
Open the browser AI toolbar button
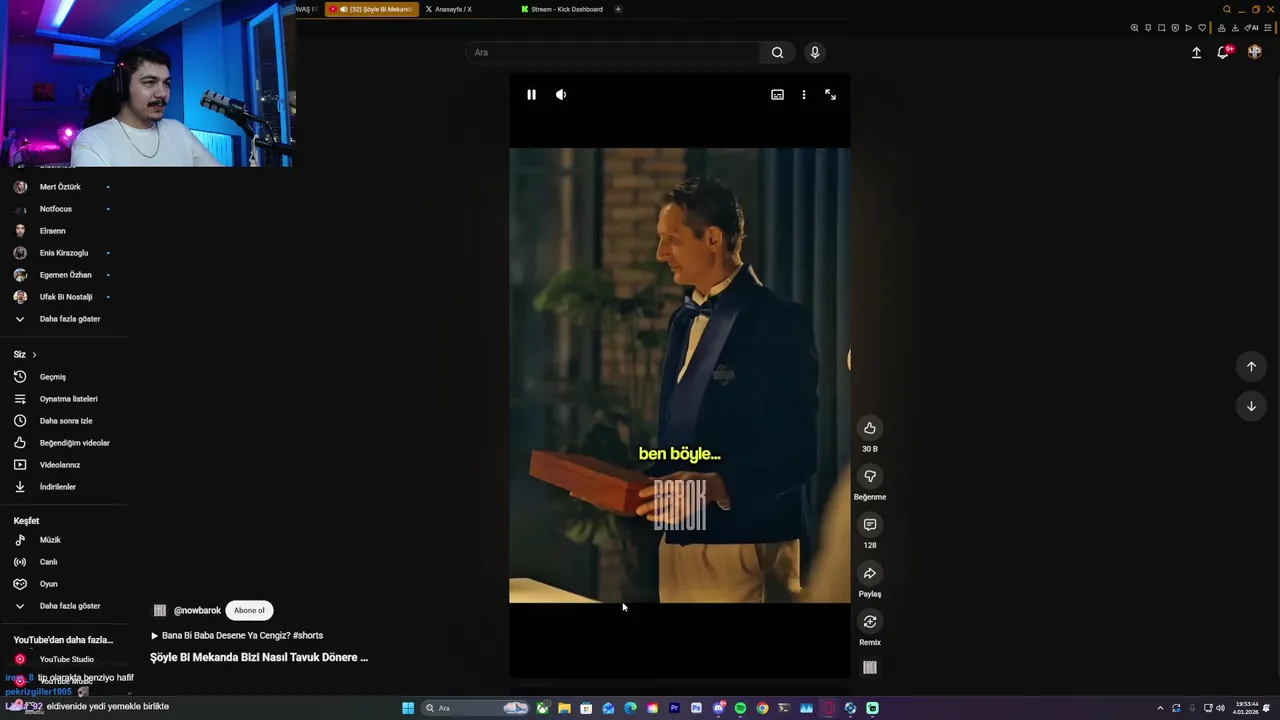tap(1251, 28)
